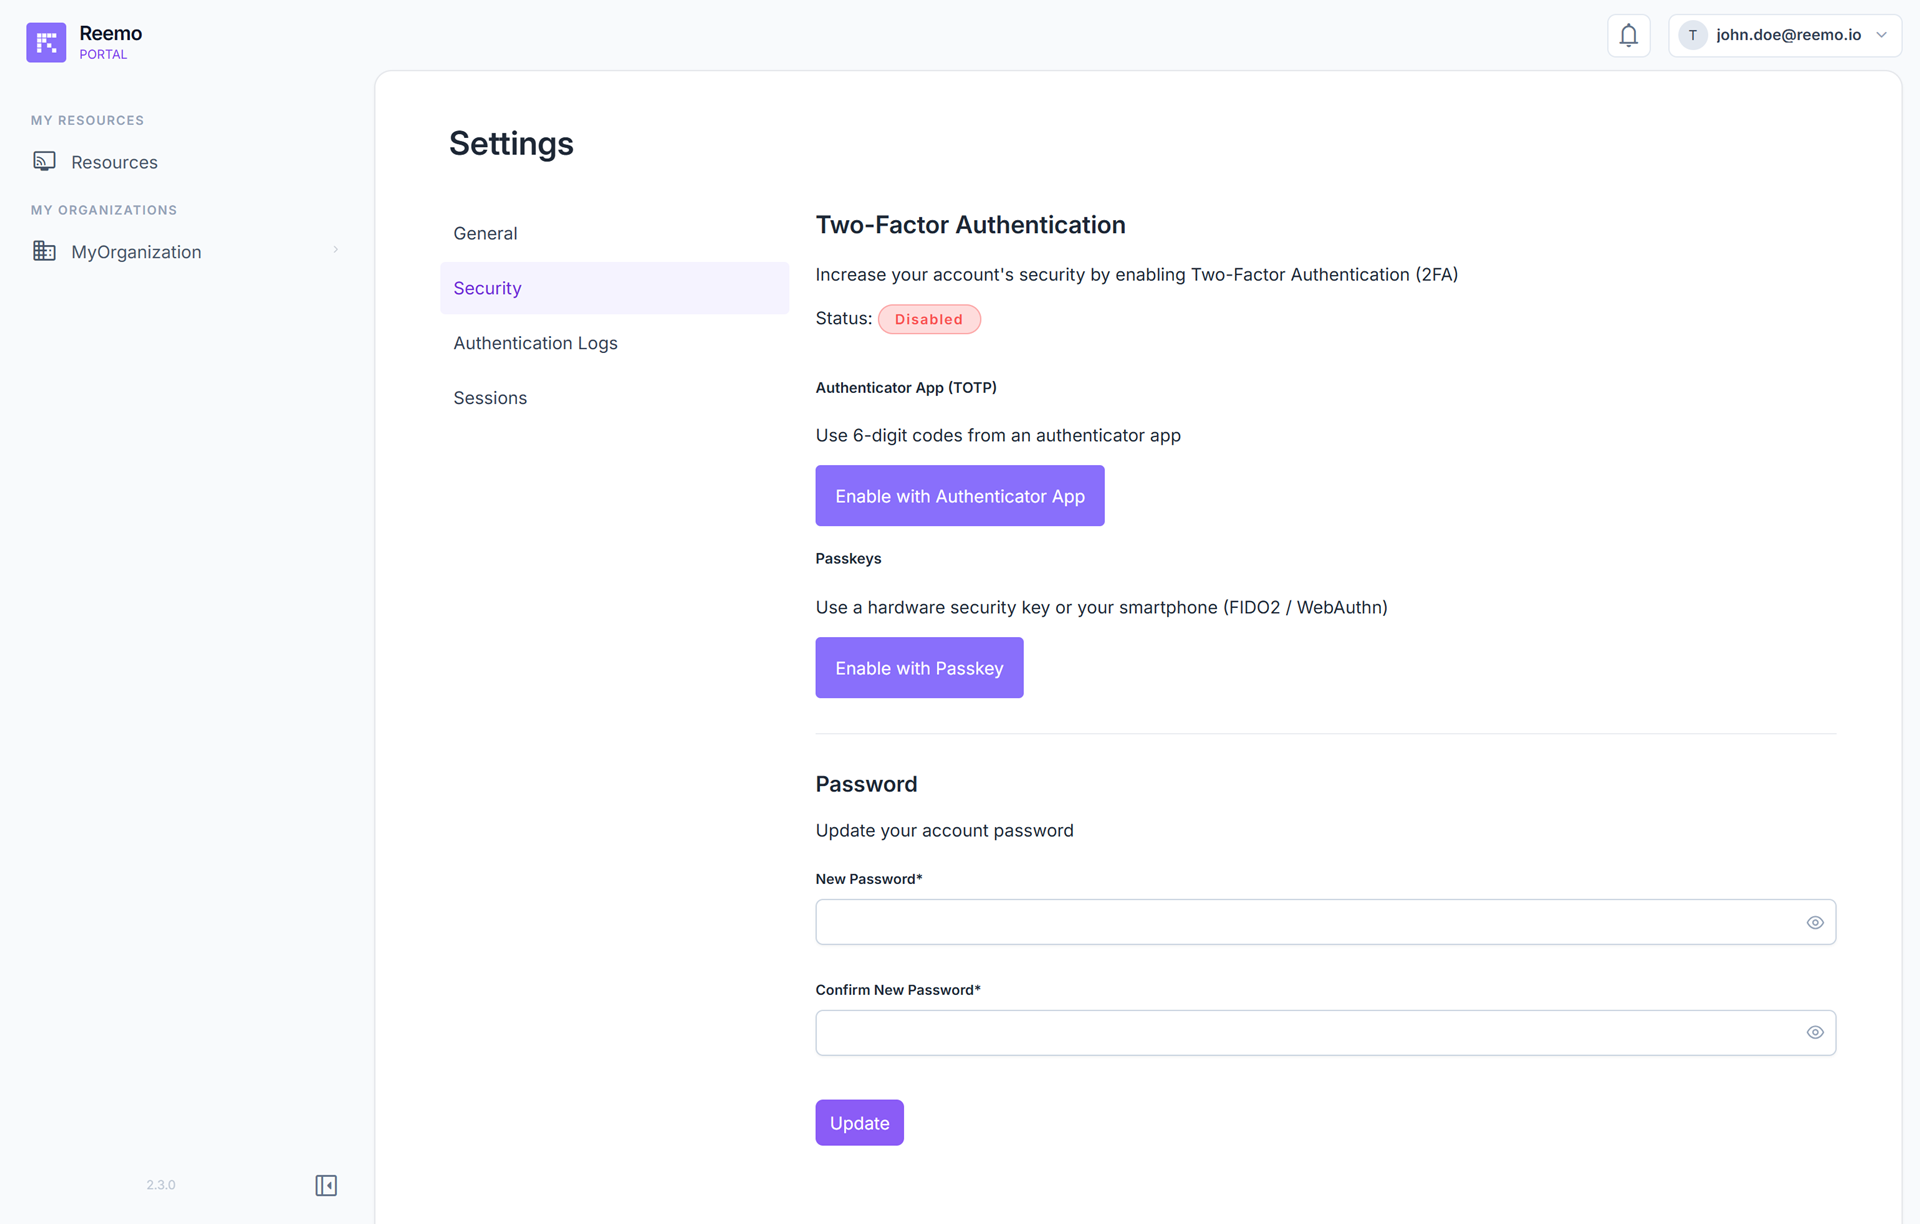1920x1224 pixels.
Task: Go to Authentication Logs tab
Action: [x=614, y=343]
